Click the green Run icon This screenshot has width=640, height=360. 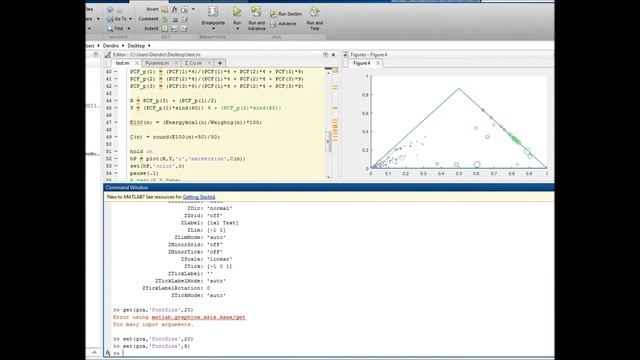tap(237, 12)
